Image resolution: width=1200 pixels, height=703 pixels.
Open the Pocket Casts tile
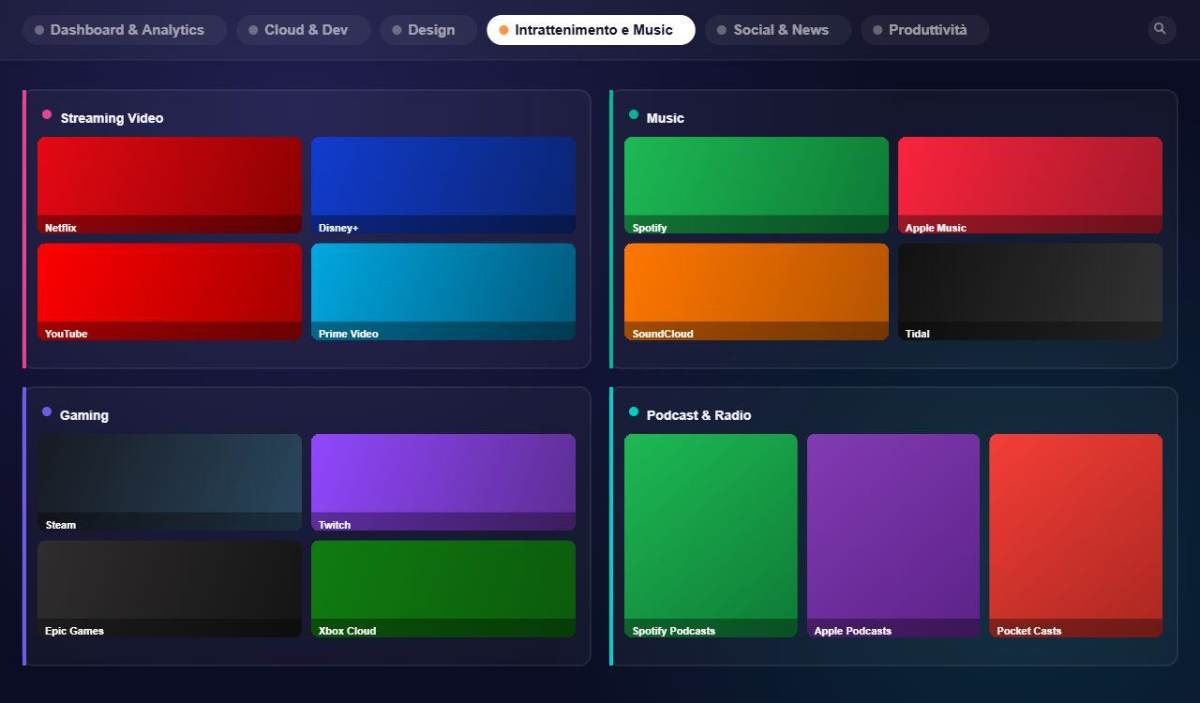[x=1076, y=535]
